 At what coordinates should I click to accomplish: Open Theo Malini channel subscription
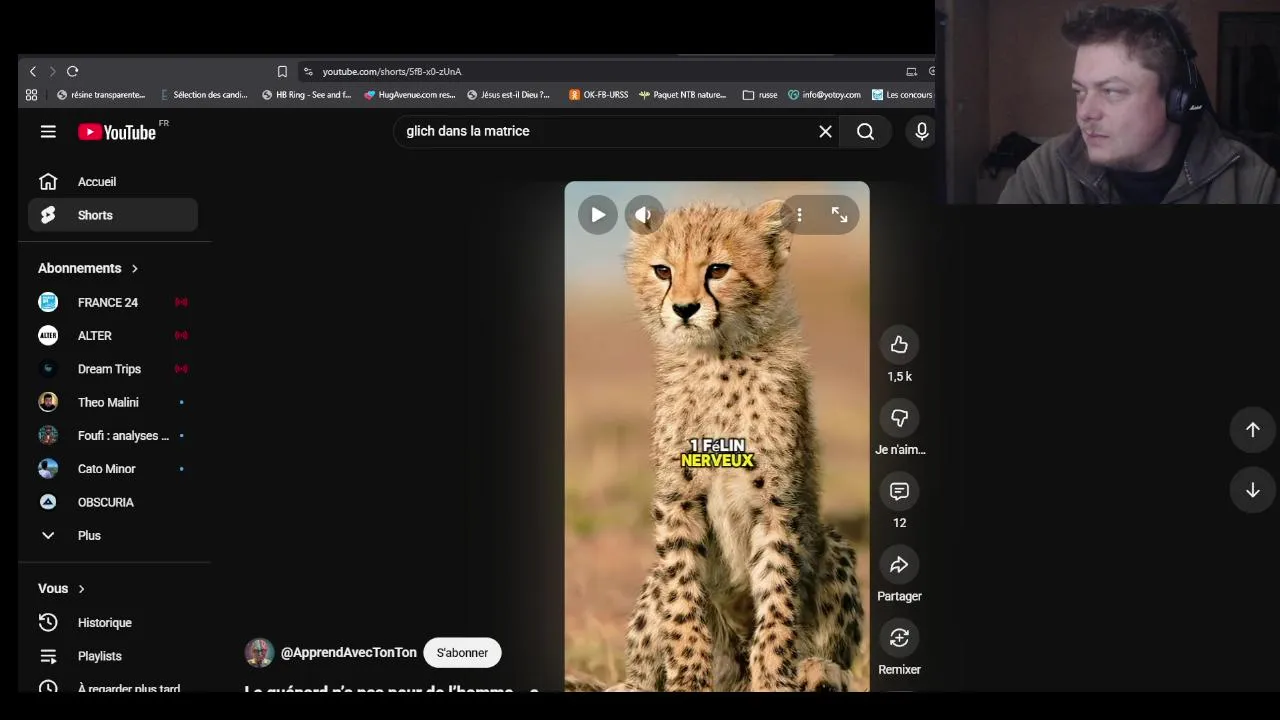[113, 402]
